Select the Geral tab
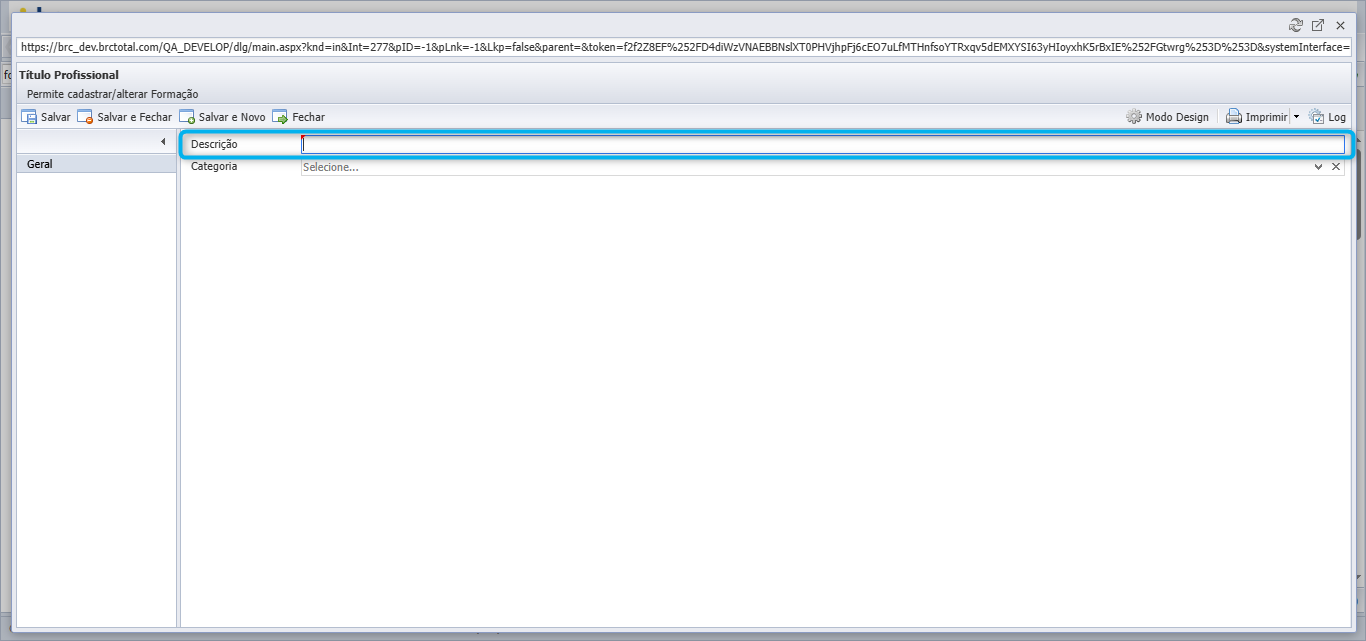Image resolution: width=1366 pixels, height=641 pixels. pyautogui.click(x=97, y=164)
